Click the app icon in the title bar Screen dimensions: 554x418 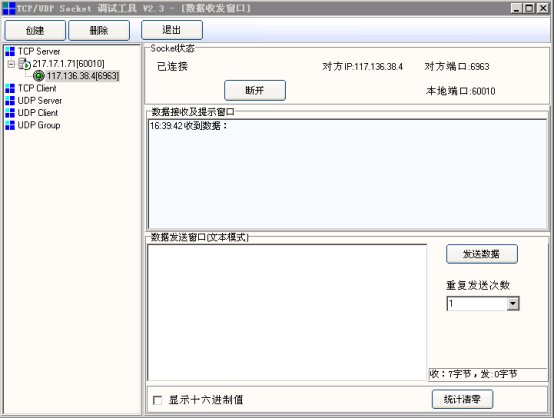click(x=8, y=8)
